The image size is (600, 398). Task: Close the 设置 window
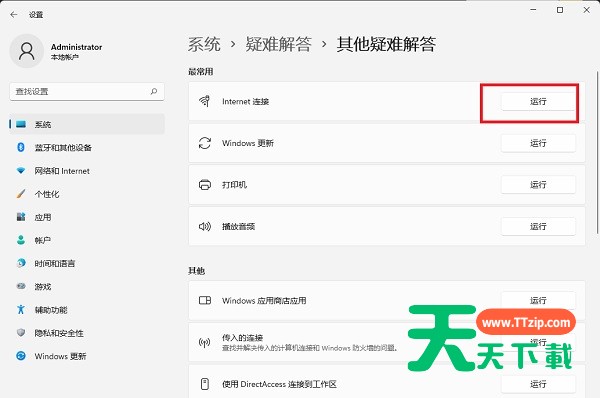point(587,10)
